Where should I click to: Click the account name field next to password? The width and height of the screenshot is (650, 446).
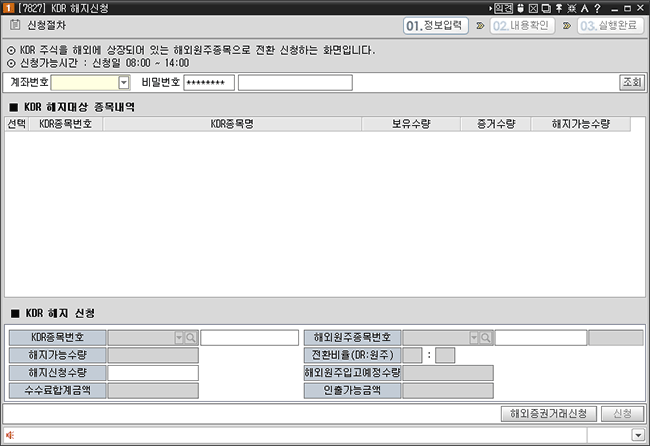295,82
